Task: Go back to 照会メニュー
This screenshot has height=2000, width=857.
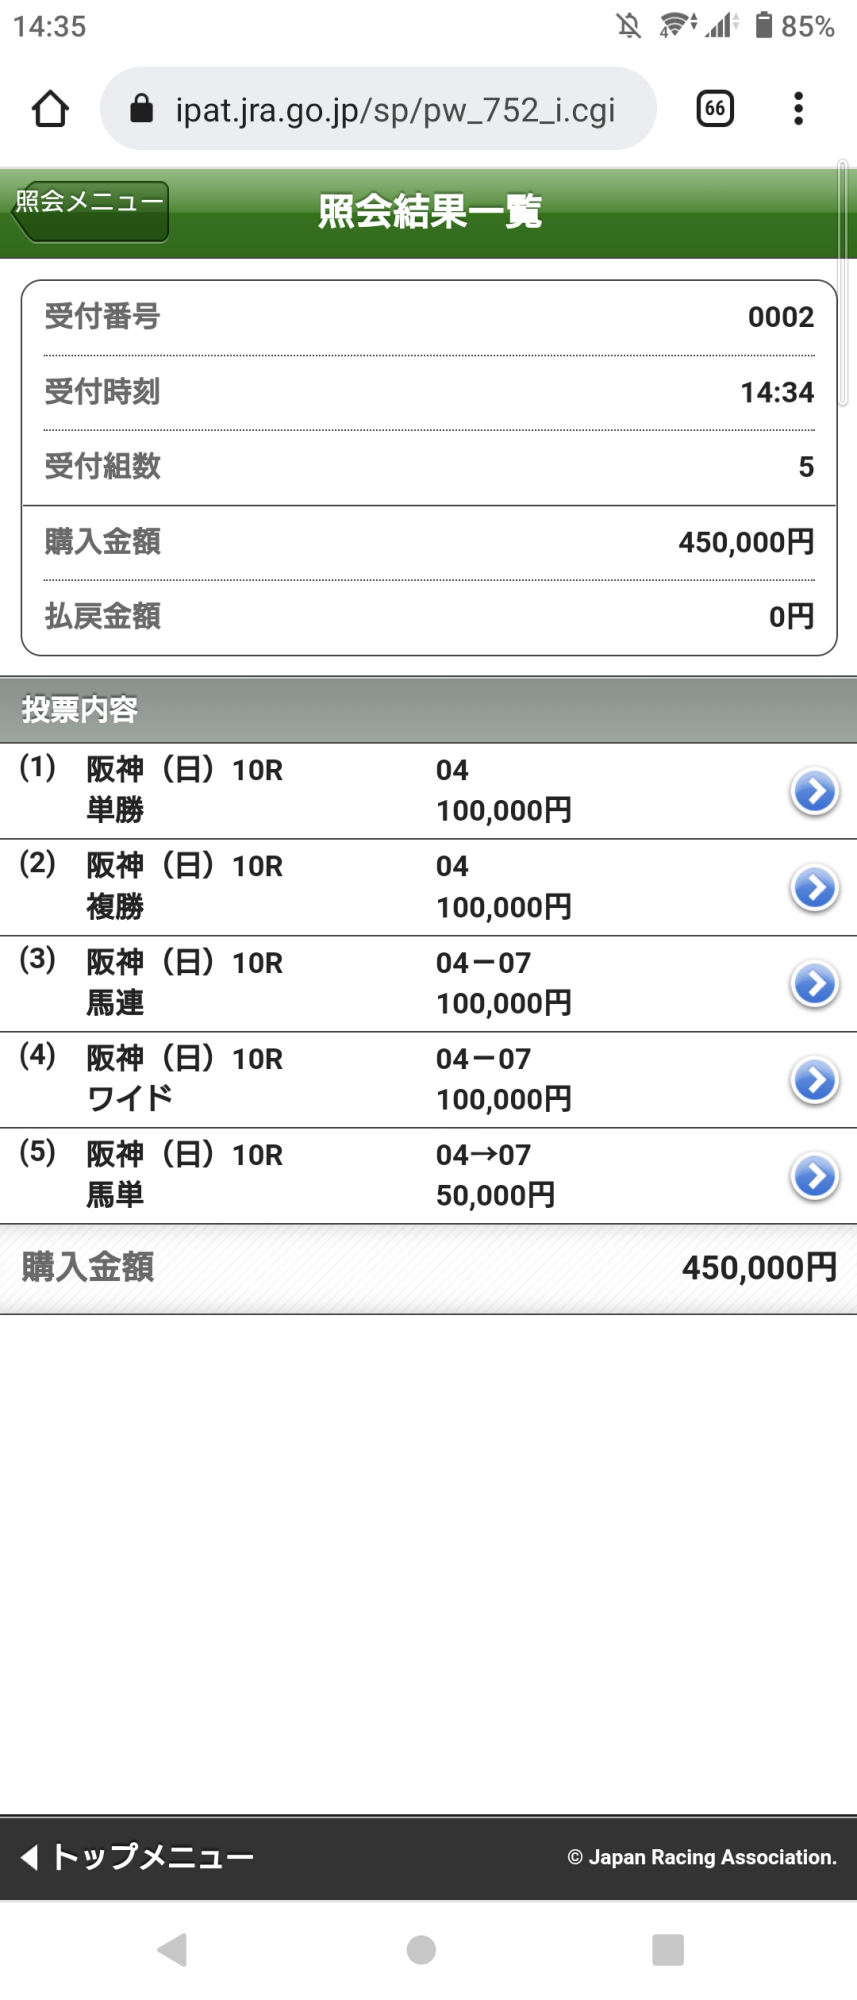Action: [x=90, y=211]
